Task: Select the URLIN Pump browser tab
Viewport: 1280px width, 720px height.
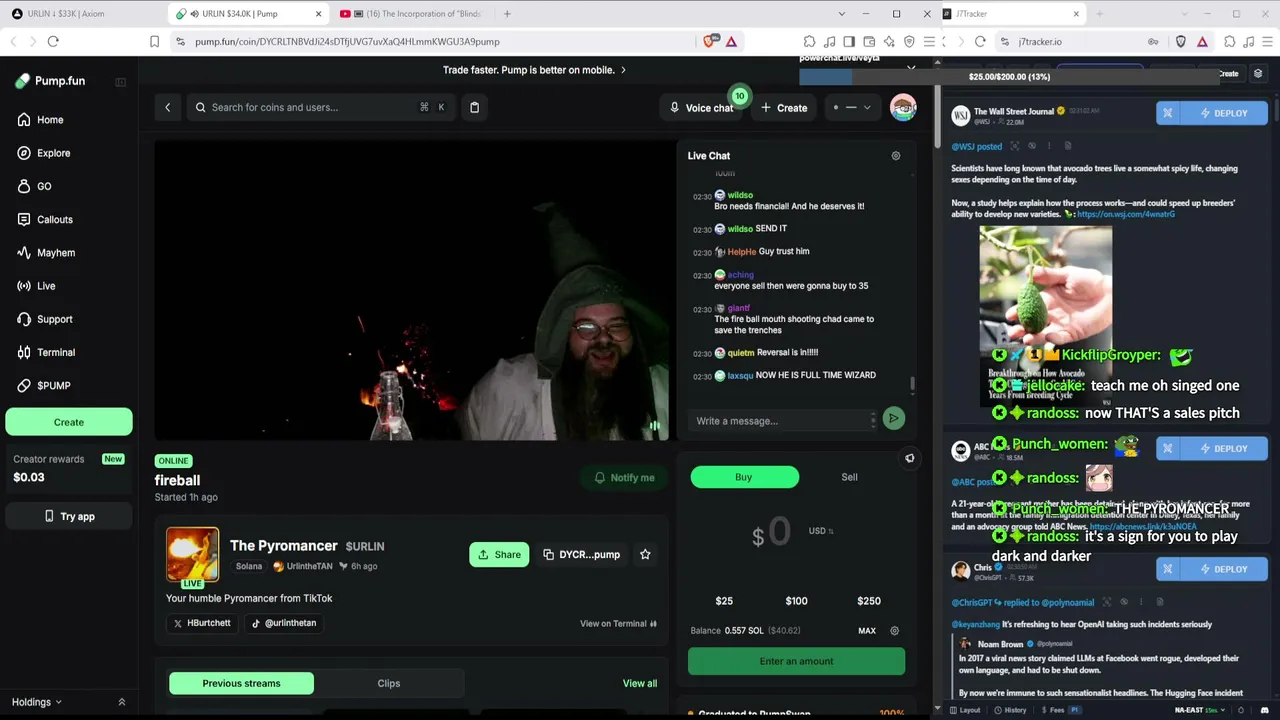Action: tap(248, 14)
